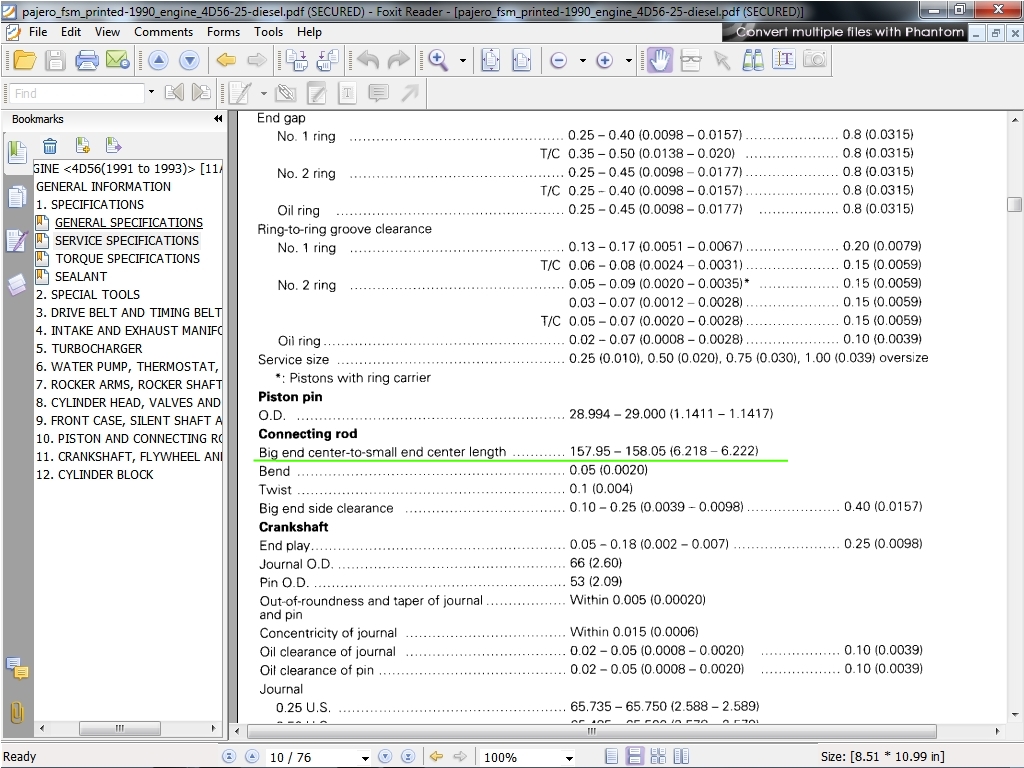Open the page number dropdown
Image resolution: width=1024 pixels, height=768 pixels.
point(365,758)
